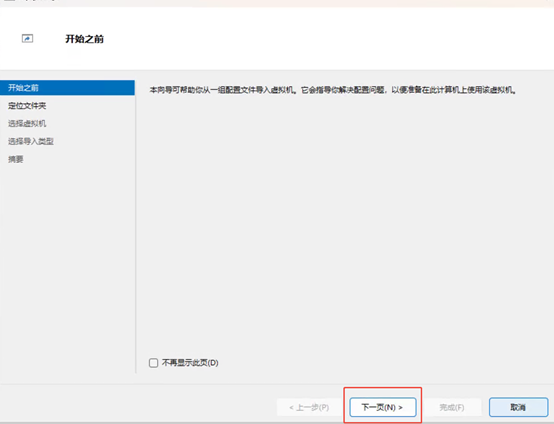This screenshot has height=424, width=554.
Task: Select the 选择虚拟机 sidebar step
Action: coord(27,123)
